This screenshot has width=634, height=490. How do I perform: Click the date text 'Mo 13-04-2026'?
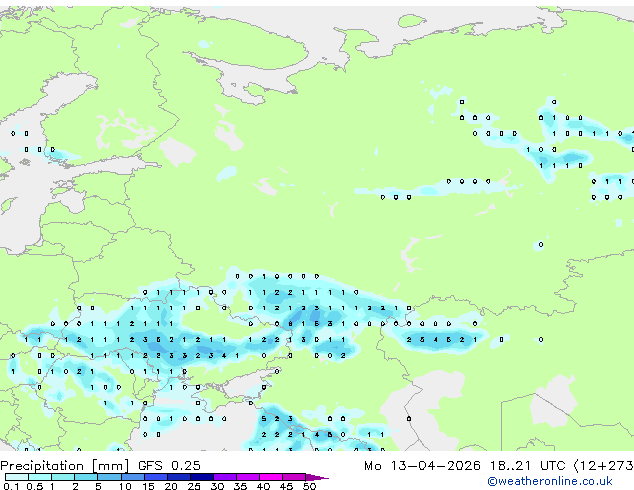click(x=422, y=466)
